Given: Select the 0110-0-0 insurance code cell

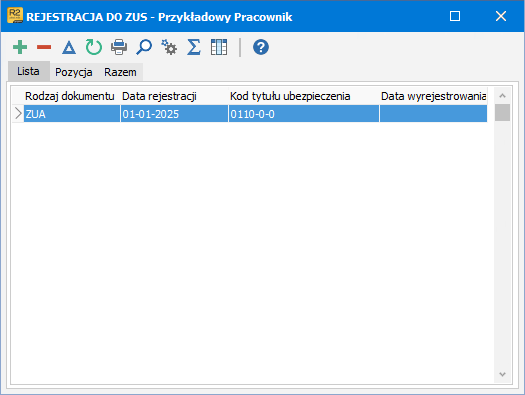Looking at the screenshot, I should [x=304, y=114].
